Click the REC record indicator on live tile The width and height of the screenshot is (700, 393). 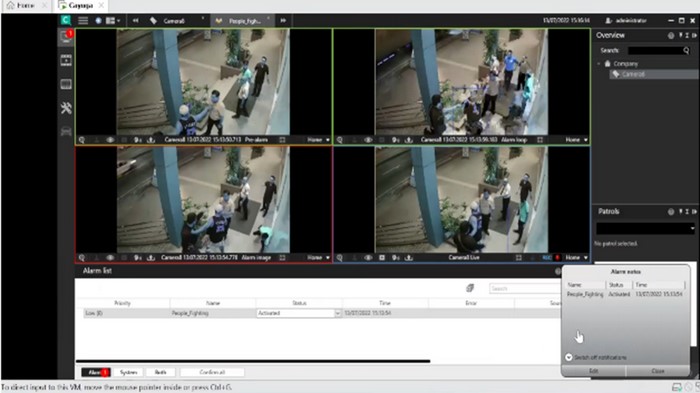click(546, 258)
